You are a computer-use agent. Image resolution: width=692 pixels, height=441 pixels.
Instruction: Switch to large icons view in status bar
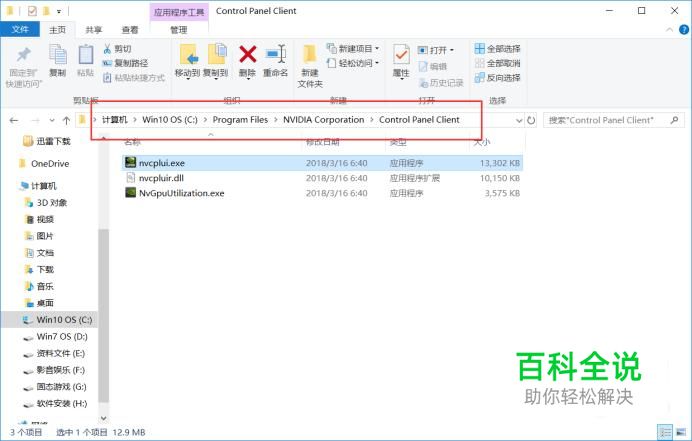[x=681, y=432]
